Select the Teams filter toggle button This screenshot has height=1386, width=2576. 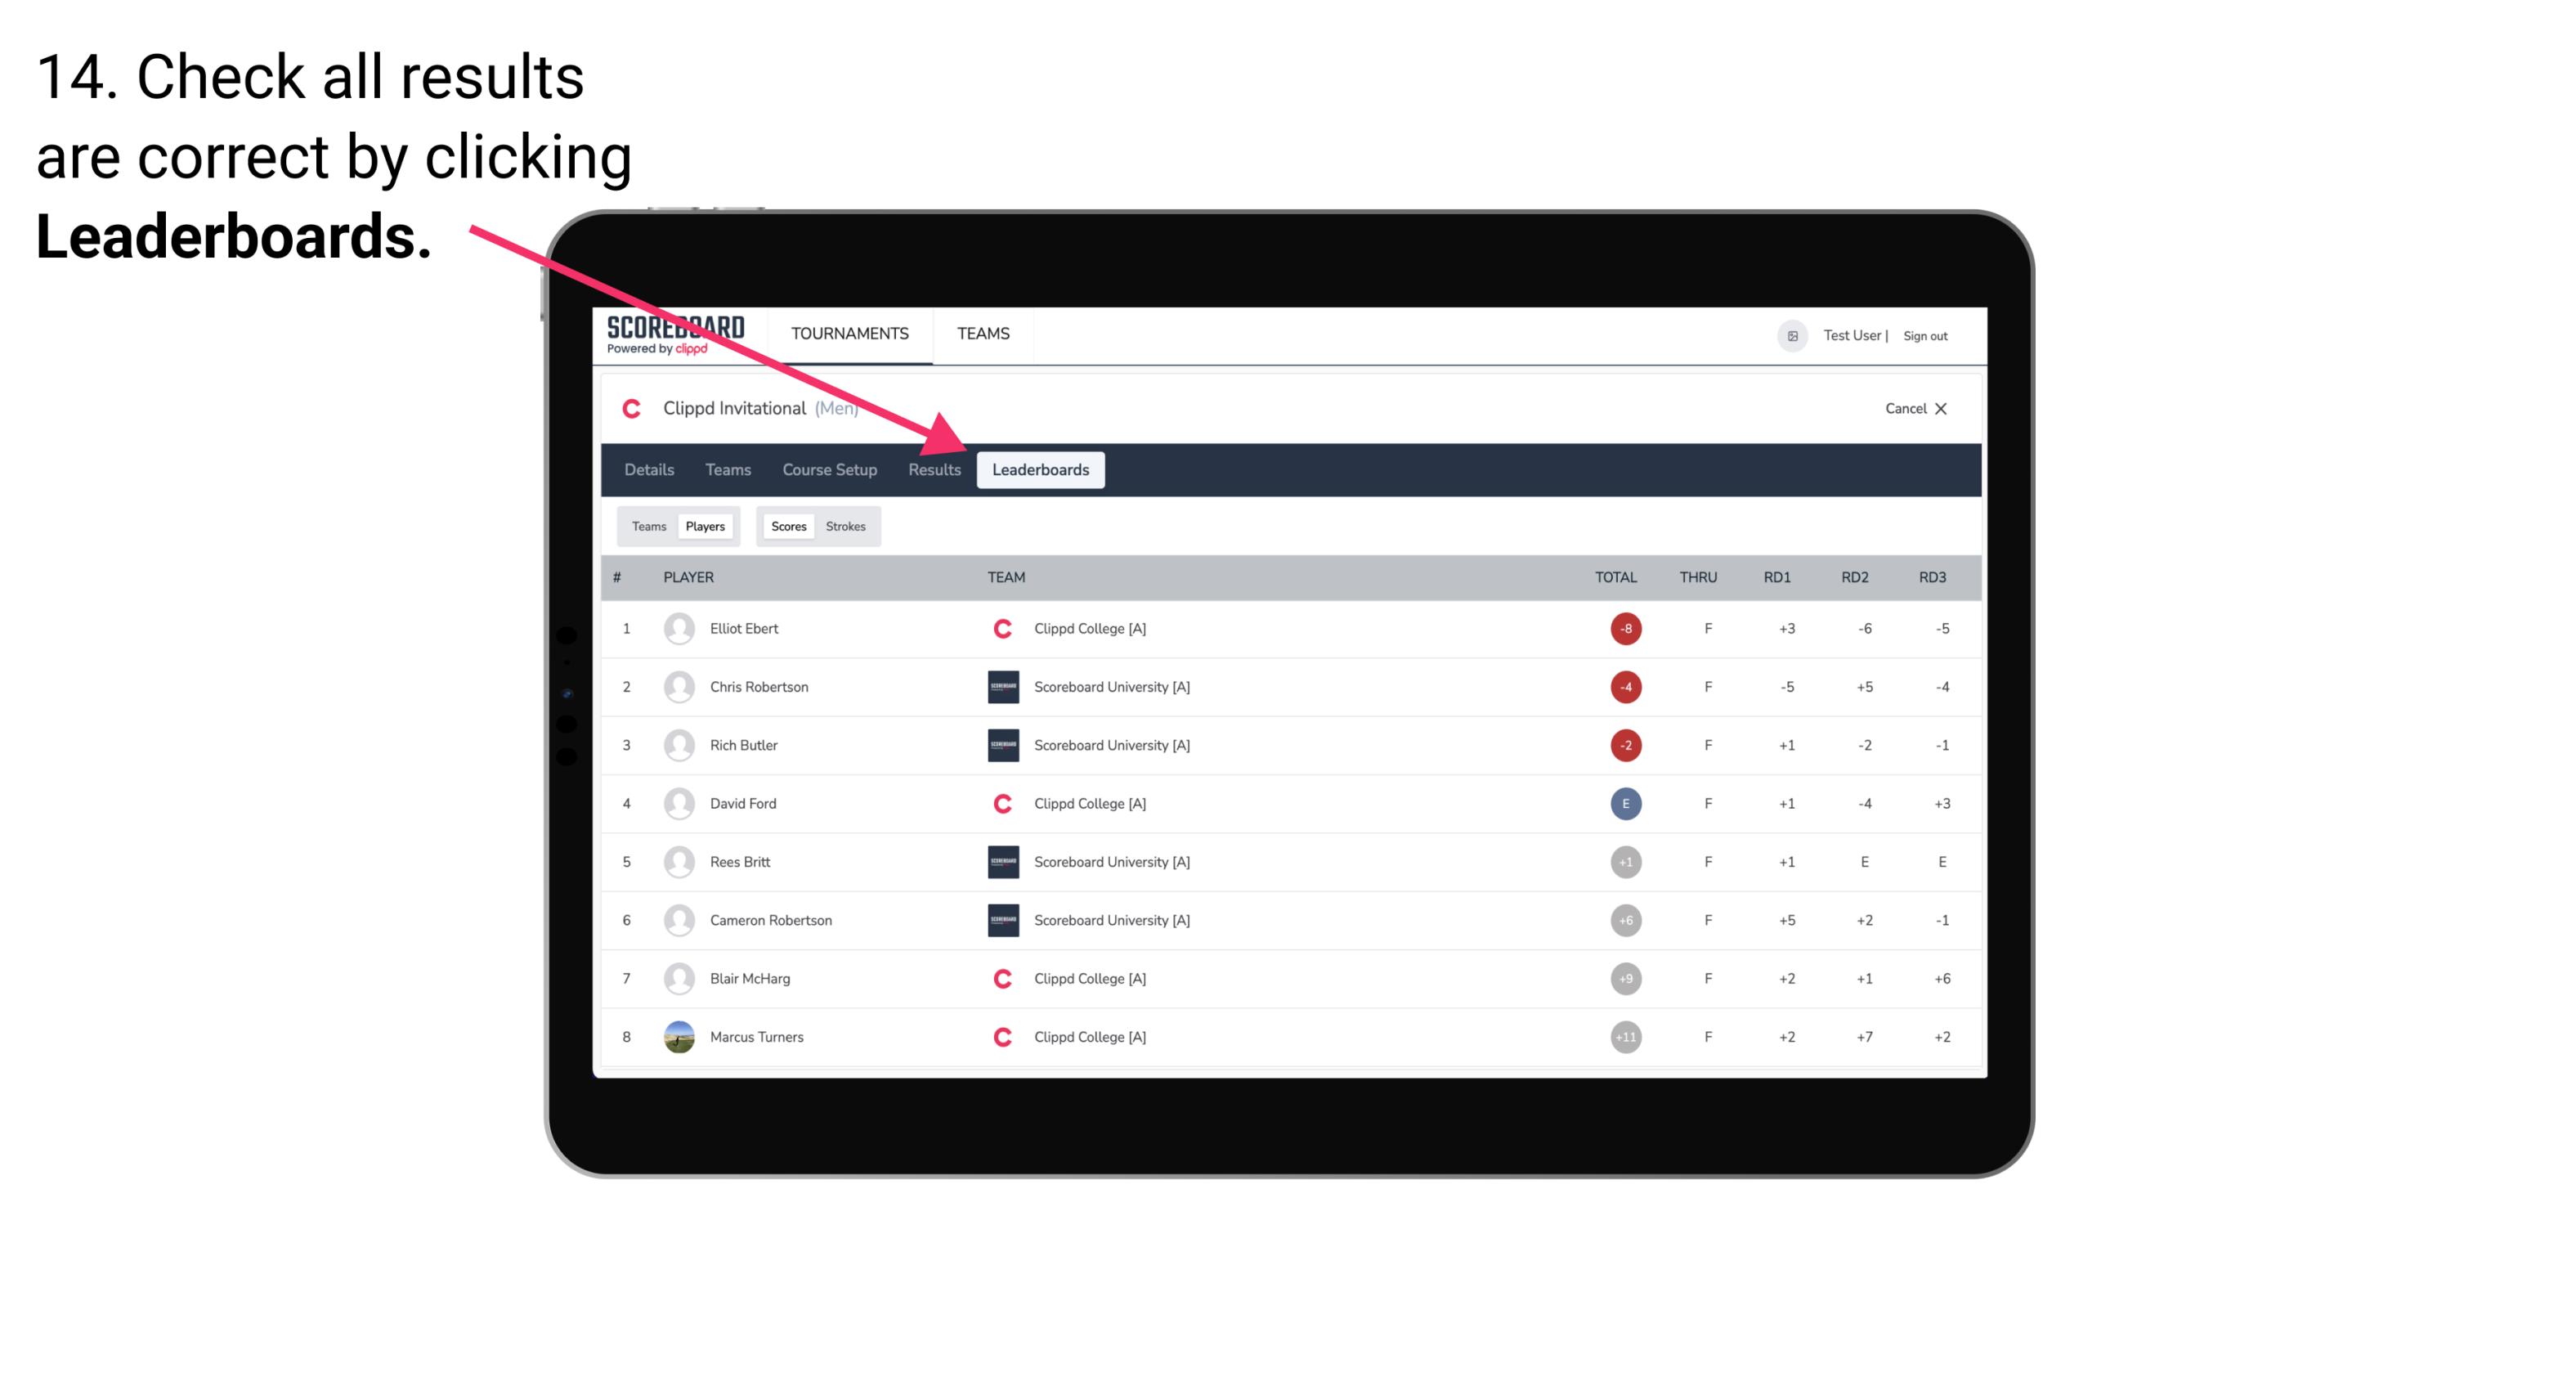[x=647, y=526]
